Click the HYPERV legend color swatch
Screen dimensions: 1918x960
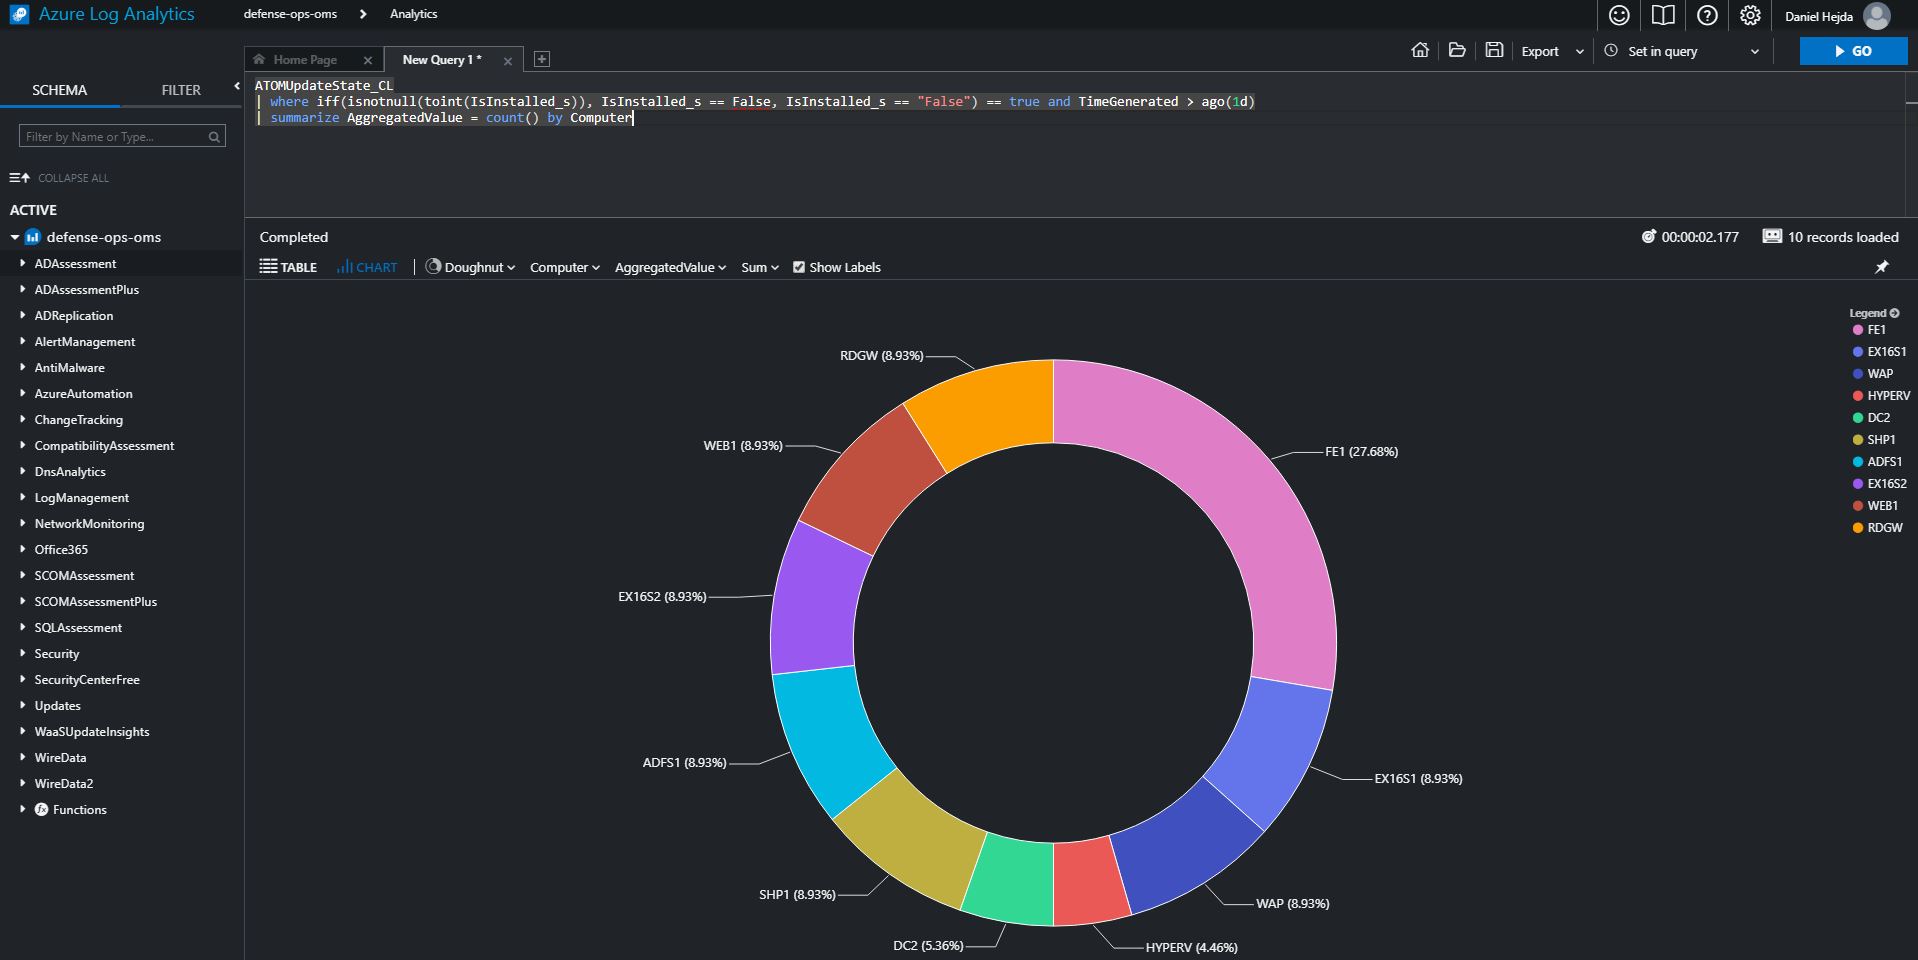[x=1858, y=396]
